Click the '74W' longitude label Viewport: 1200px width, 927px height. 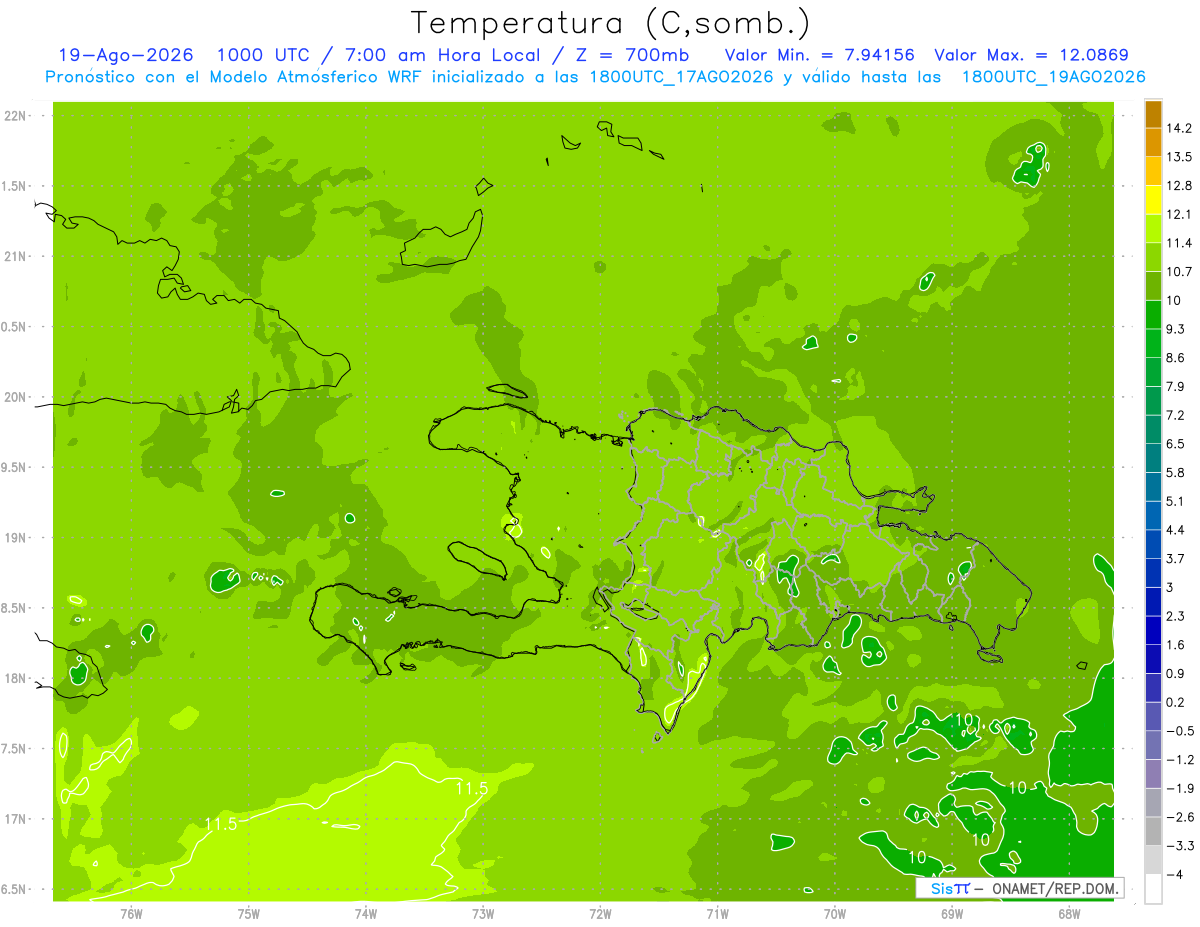(365, 913)
